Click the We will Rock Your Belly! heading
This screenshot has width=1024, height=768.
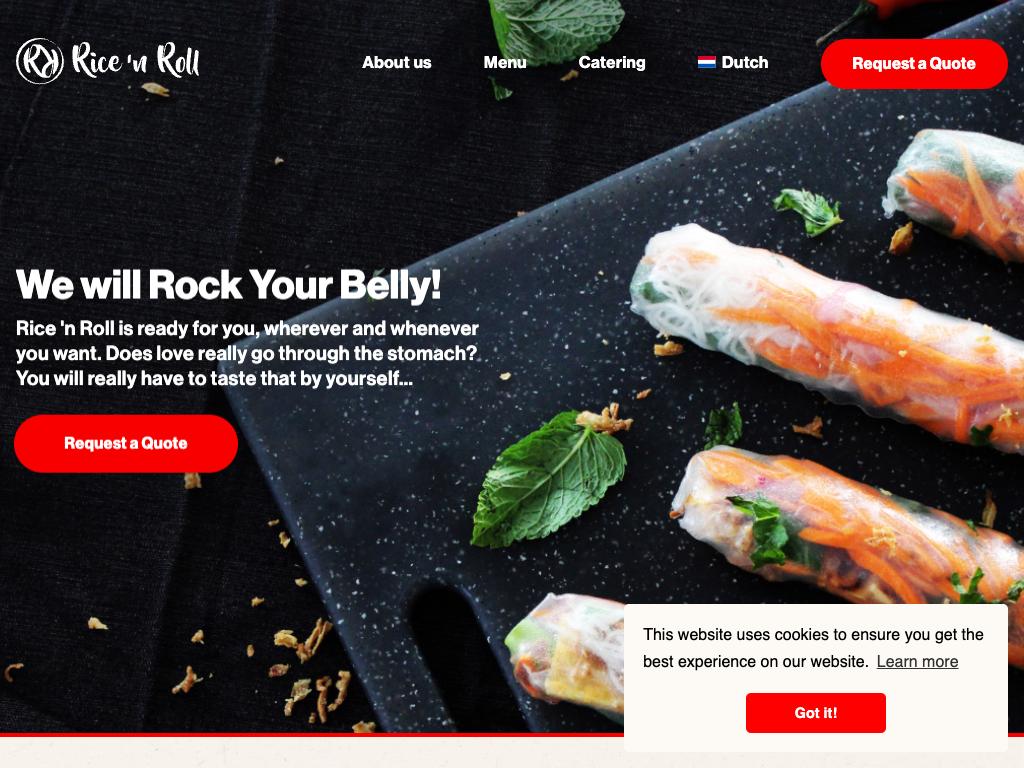(229, 285)
